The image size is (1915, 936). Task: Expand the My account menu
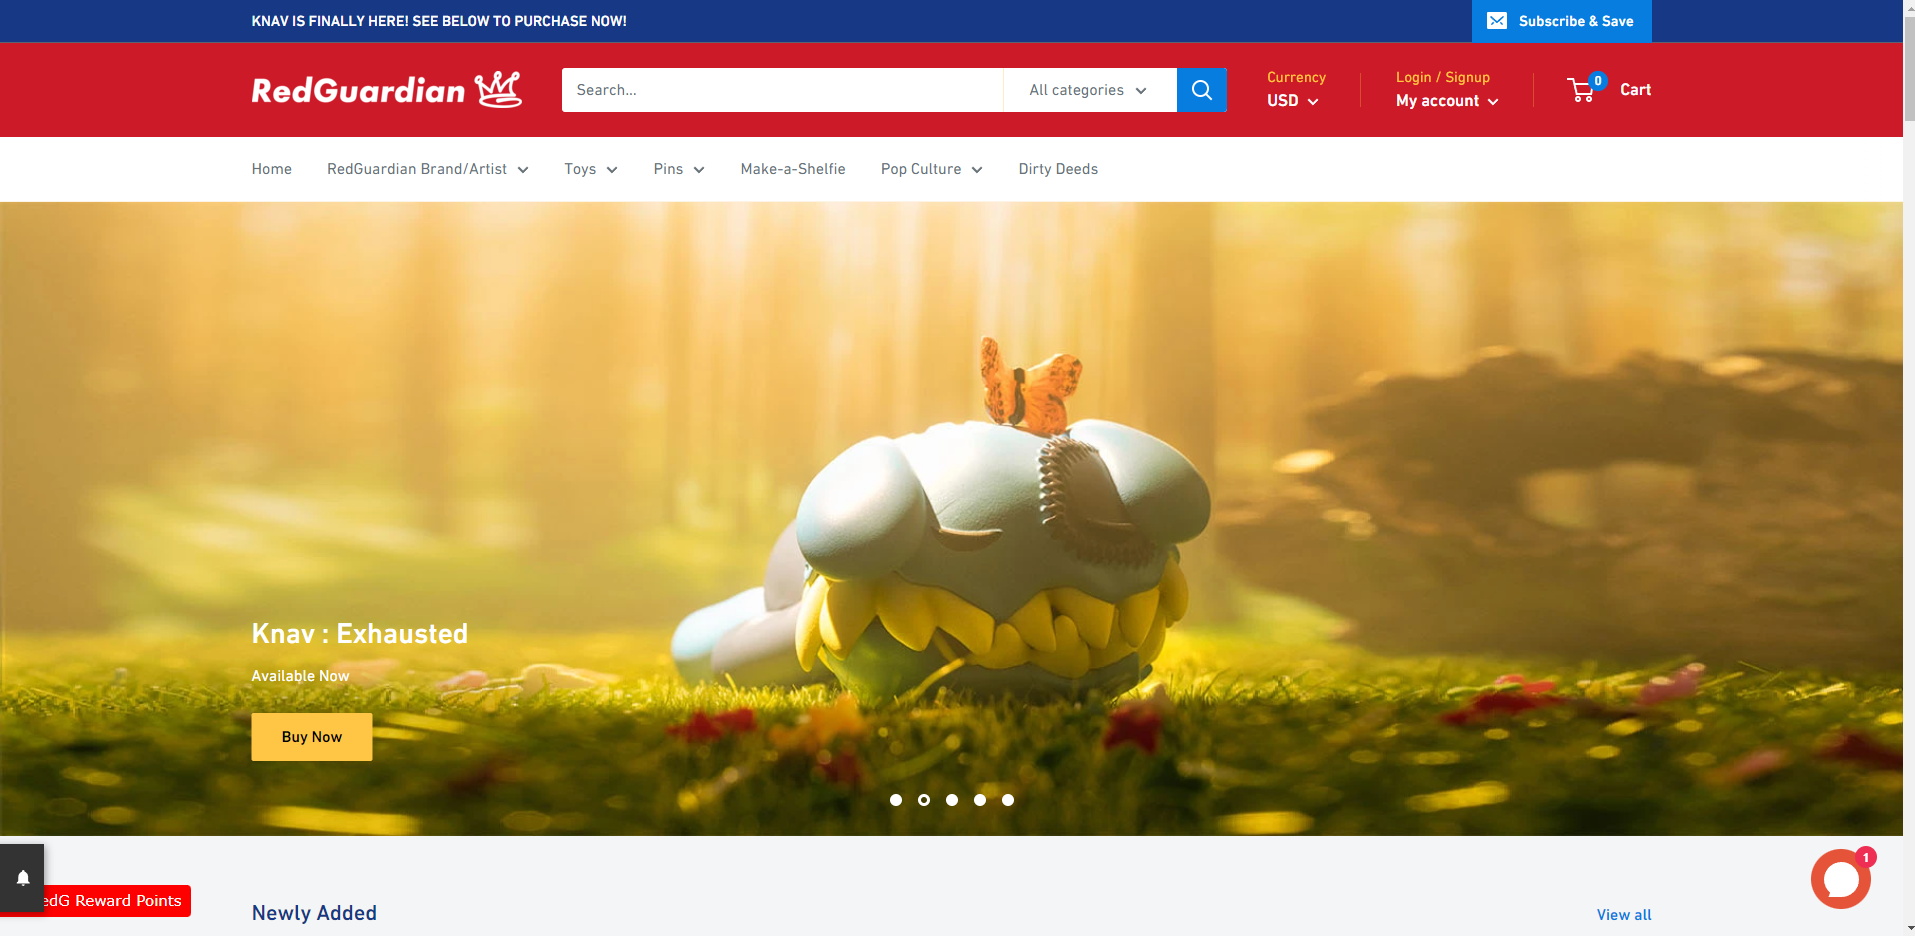(1447, 101)
